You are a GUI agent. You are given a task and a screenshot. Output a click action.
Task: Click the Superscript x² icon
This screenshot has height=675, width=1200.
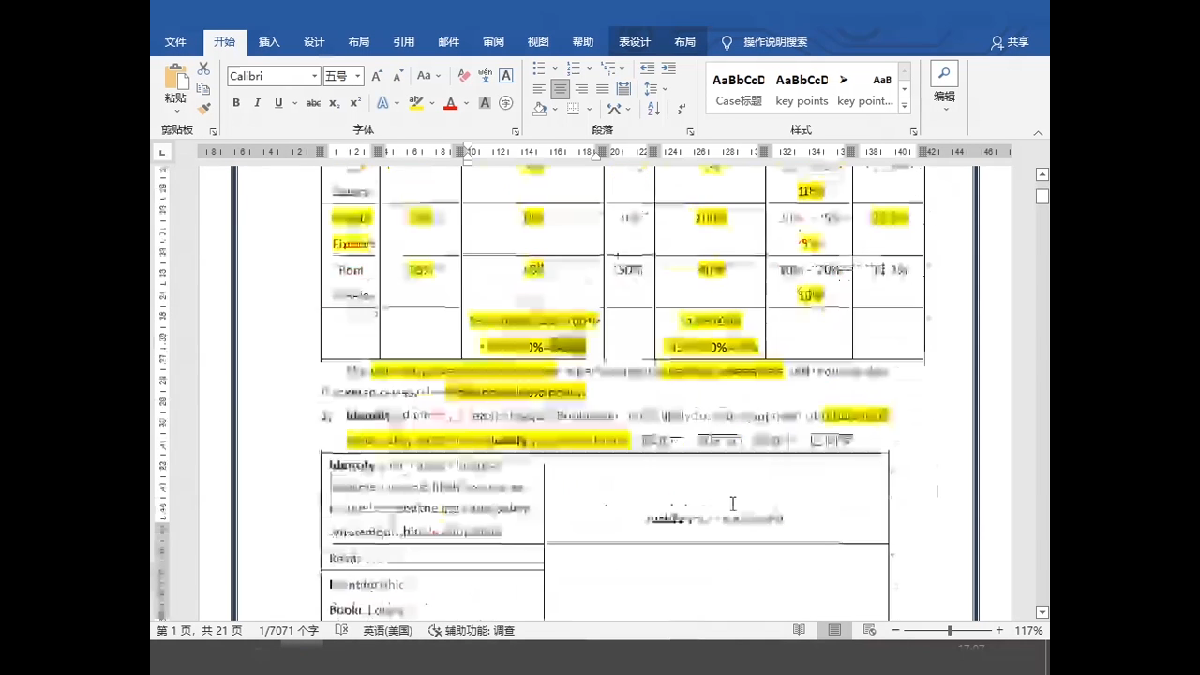tap(354, 103)
